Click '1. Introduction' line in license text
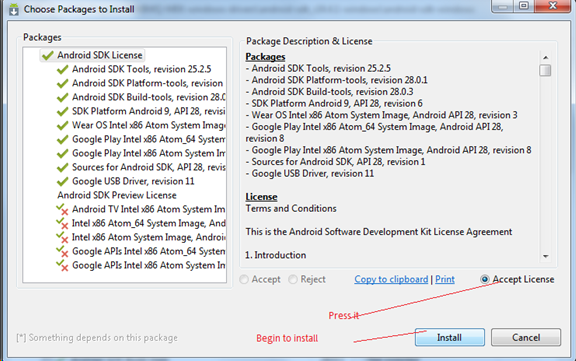Viewport: 576px width, 361px height. coord(276,255)
